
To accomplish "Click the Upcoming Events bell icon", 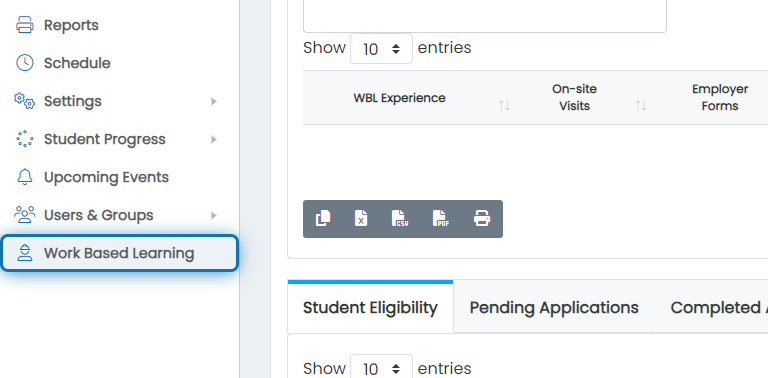I will [x=24, y=177].
